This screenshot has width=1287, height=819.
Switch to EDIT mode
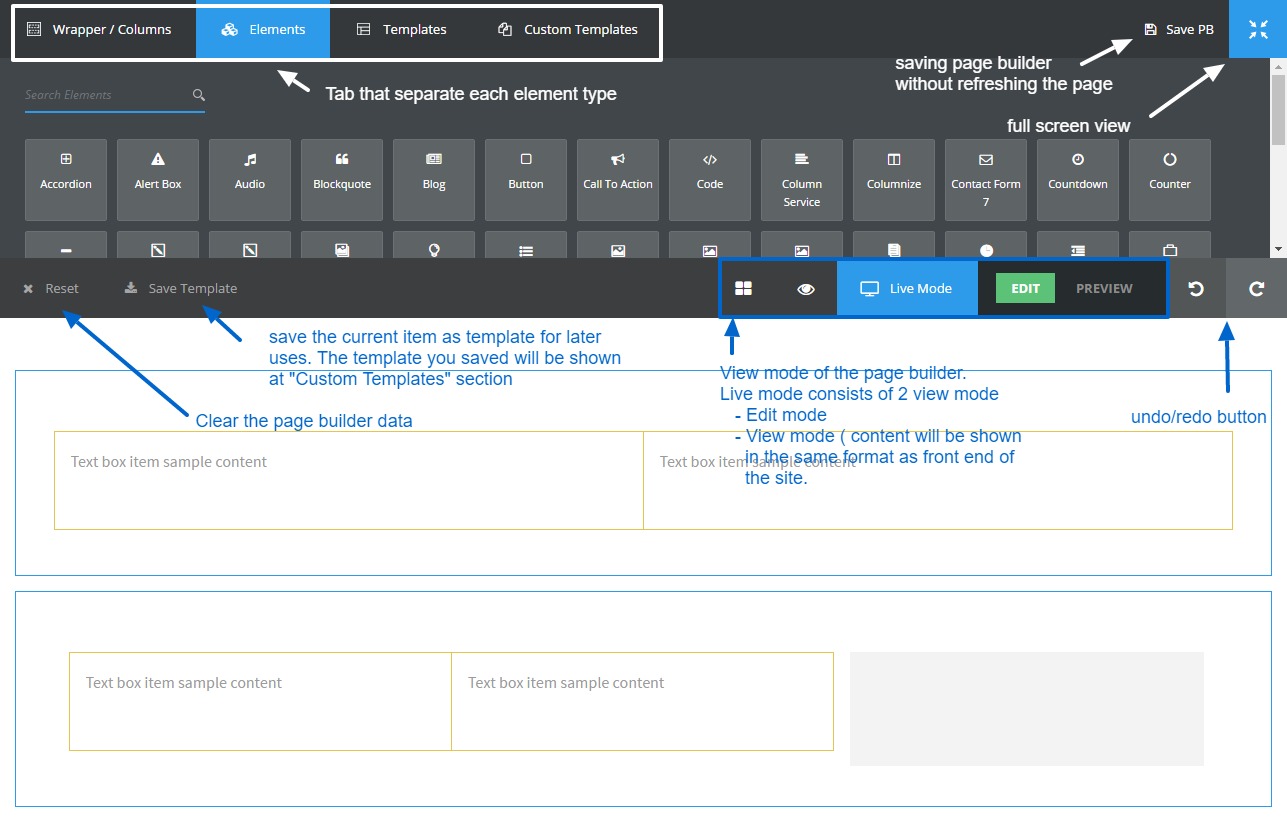point(1025,289)
